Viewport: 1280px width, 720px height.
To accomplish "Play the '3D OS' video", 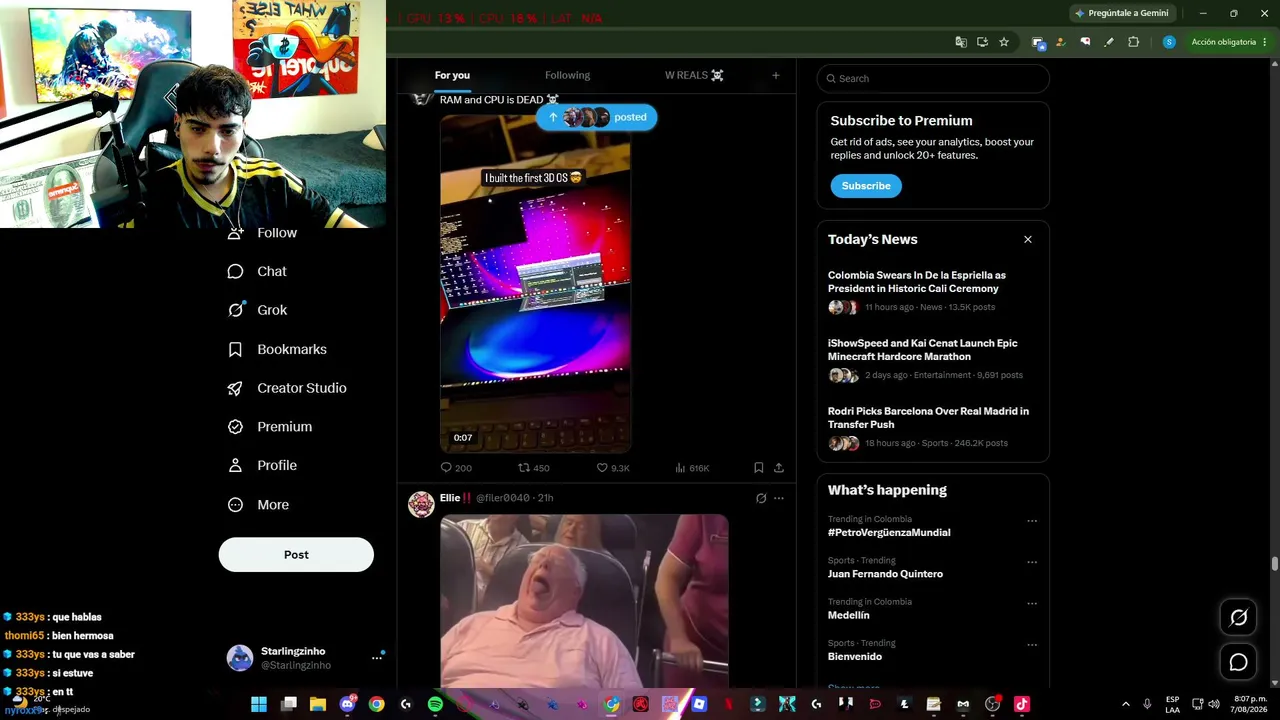I will point(535,284).
